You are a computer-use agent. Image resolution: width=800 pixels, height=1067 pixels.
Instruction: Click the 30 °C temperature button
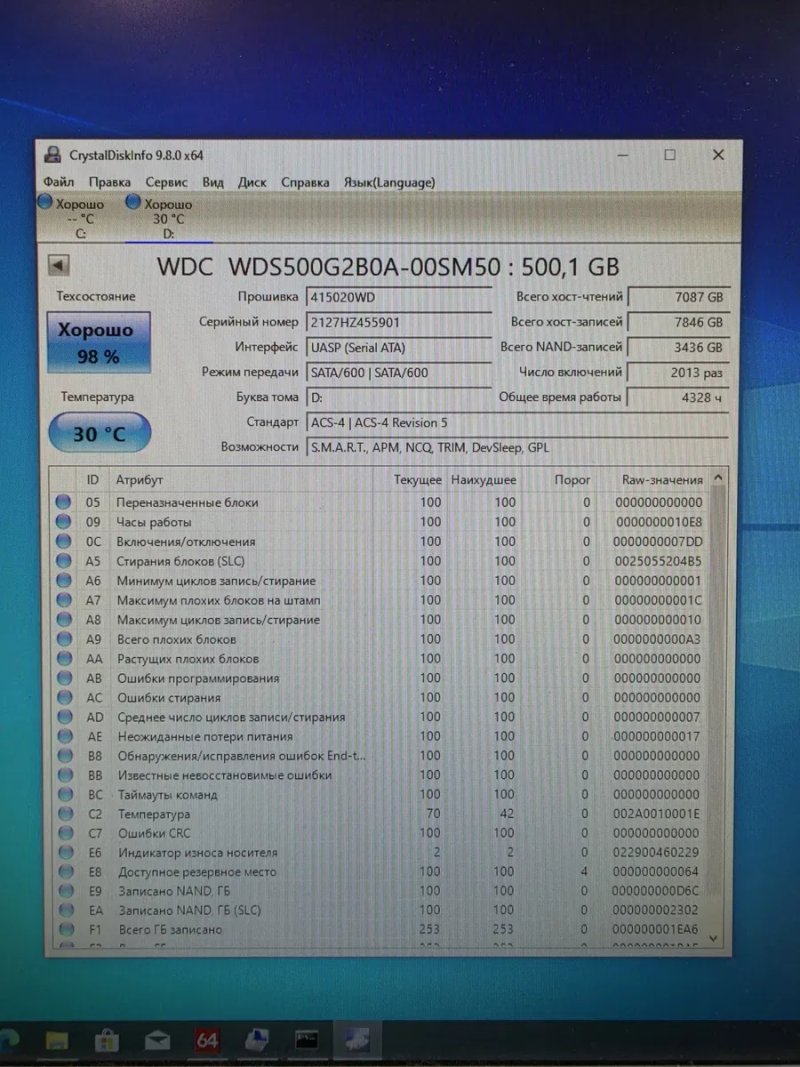[99, 433]
